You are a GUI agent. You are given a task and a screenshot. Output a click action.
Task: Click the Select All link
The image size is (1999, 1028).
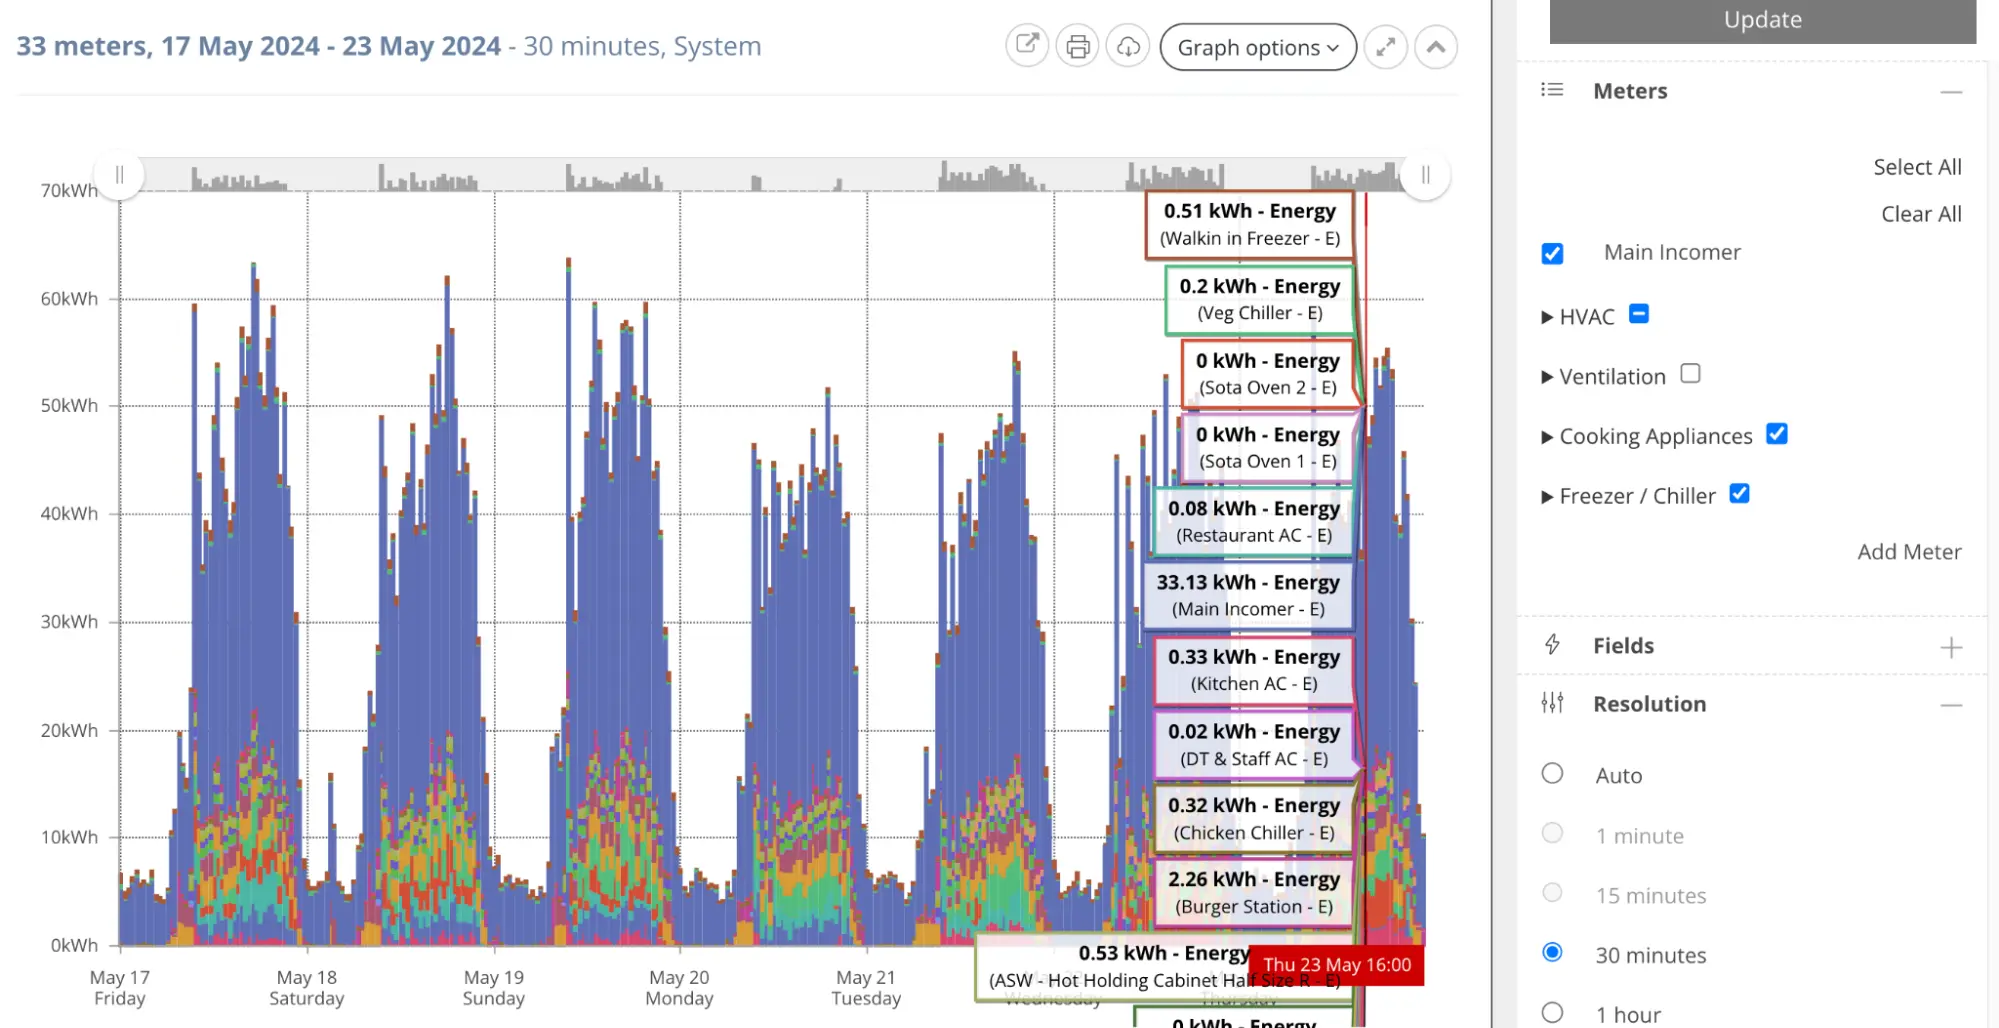coord(1916,167)
